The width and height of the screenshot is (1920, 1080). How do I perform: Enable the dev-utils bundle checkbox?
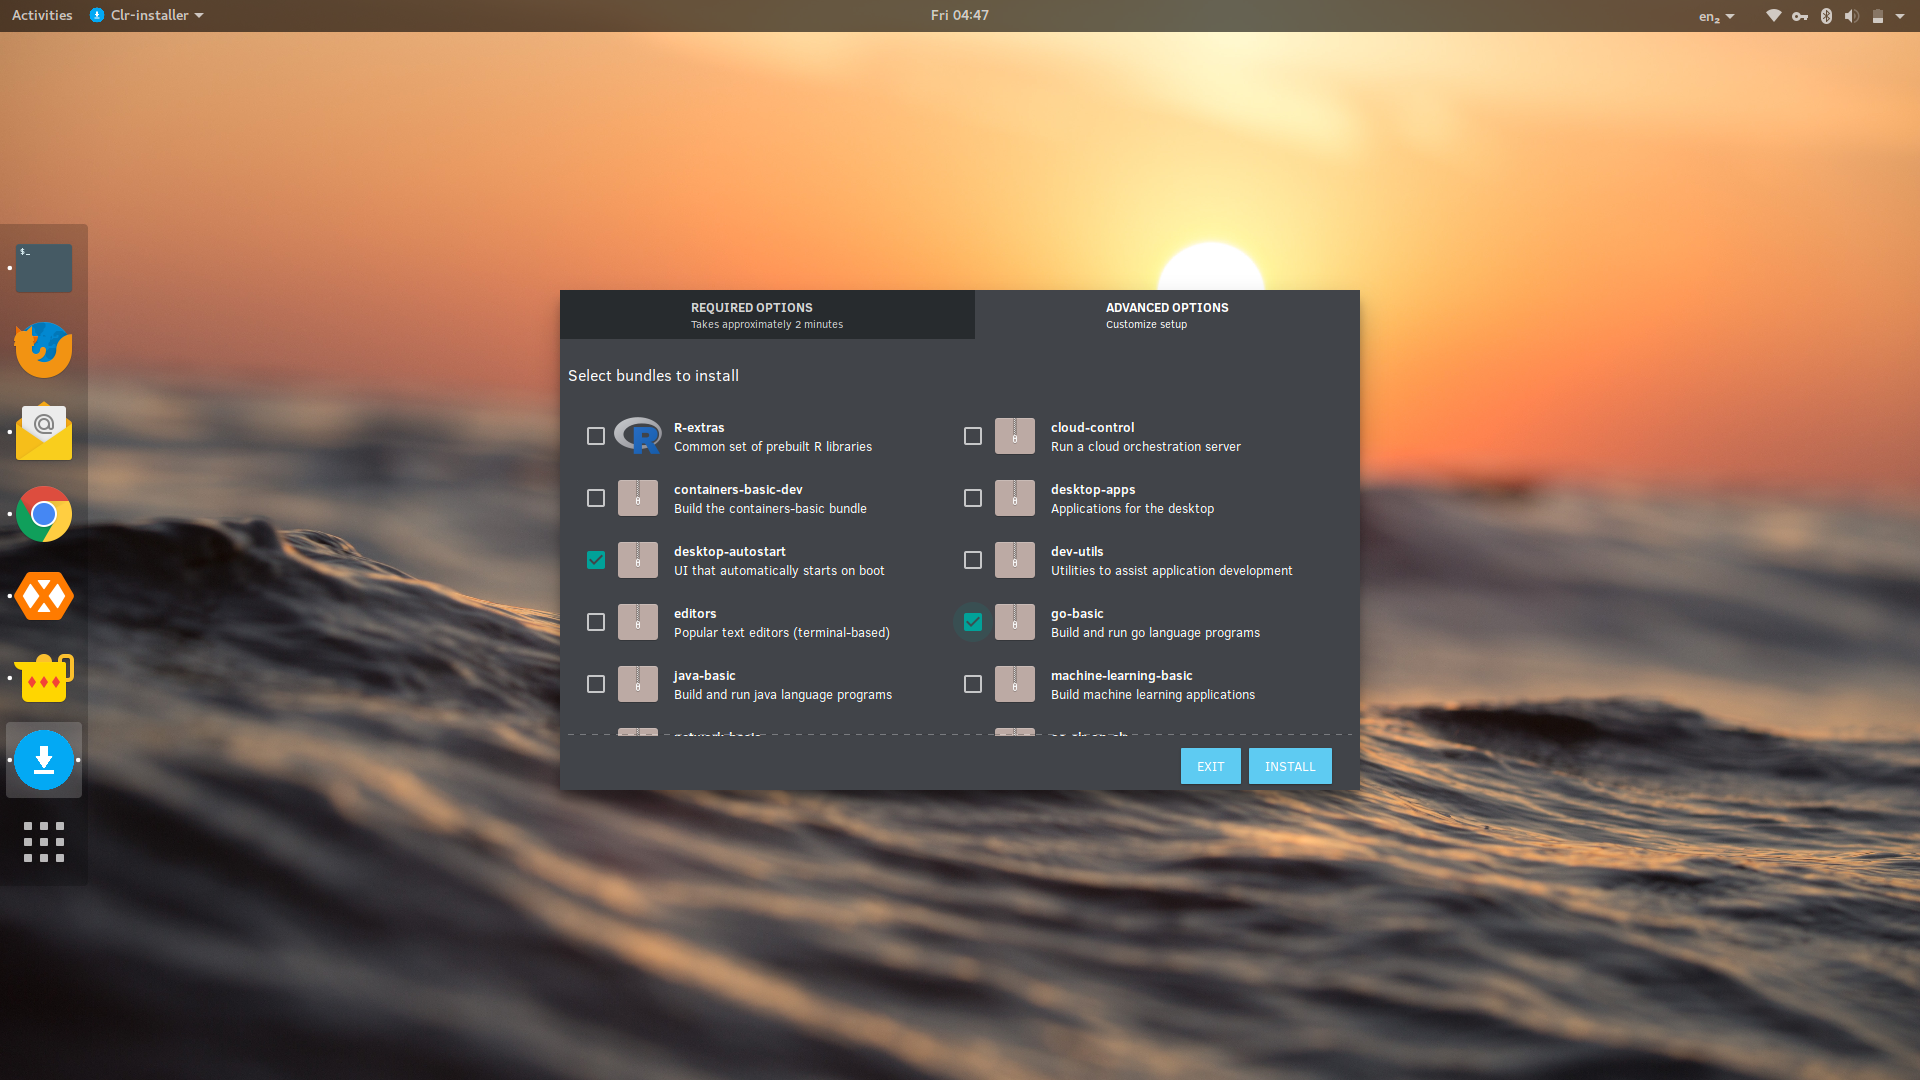pos(973,560)
